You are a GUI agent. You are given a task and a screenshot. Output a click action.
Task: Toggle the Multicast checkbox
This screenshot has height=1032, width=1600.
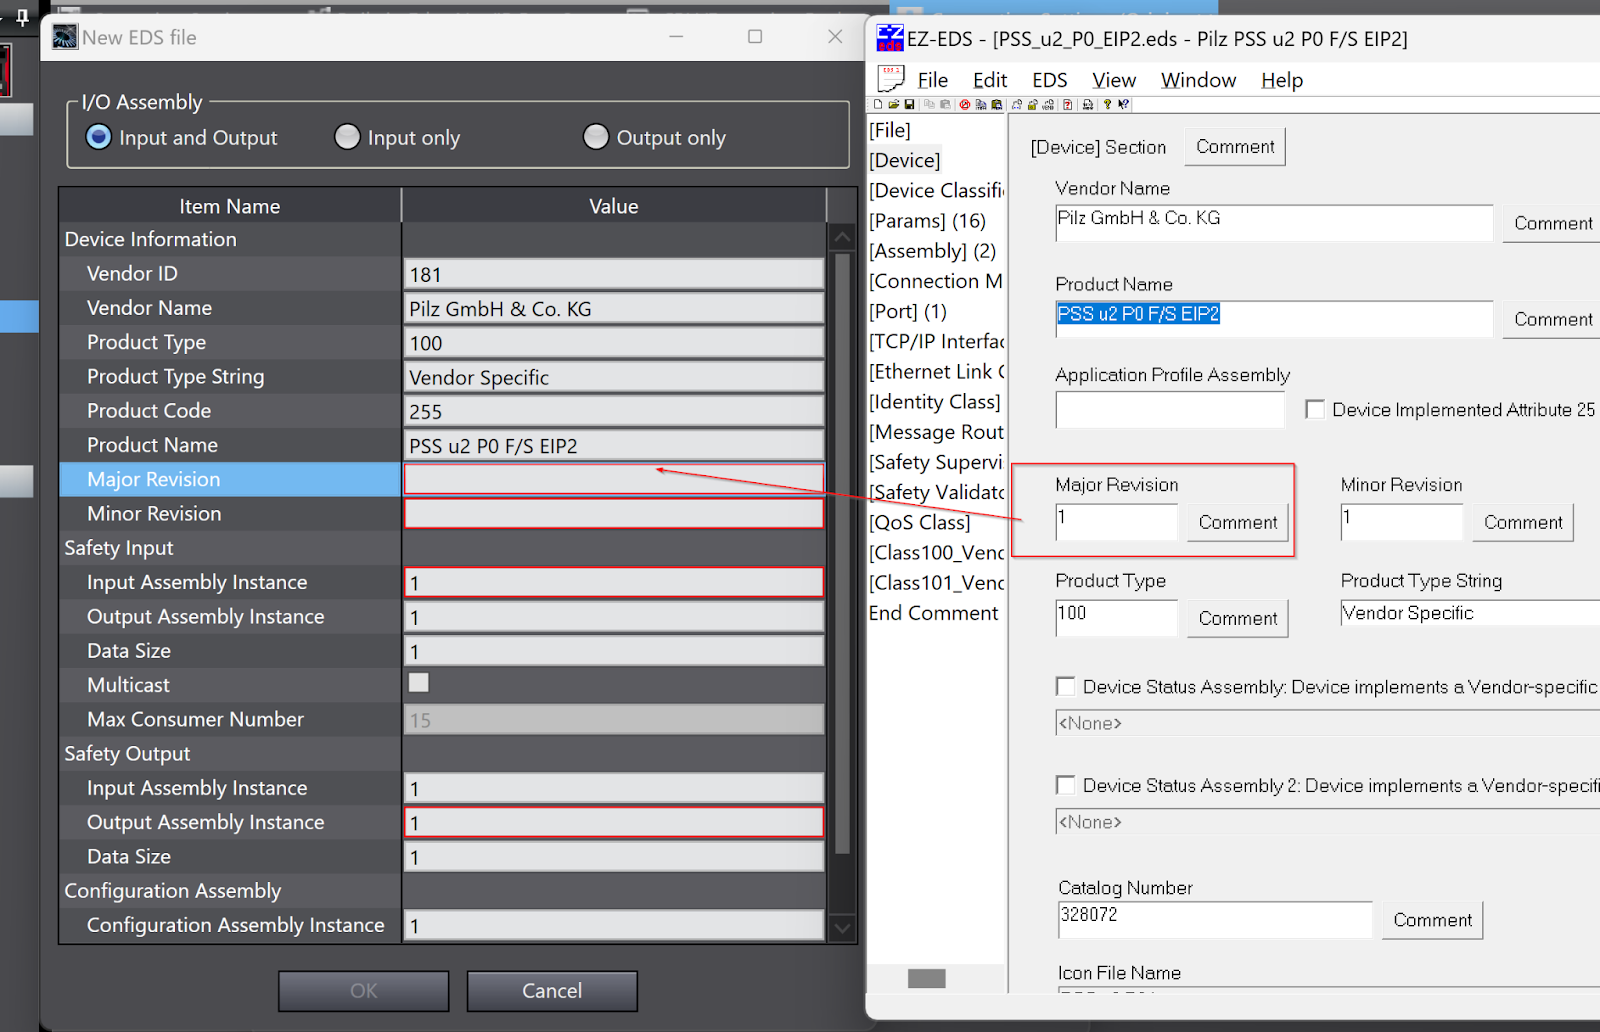pyautogui.click(x=419, y=683)
